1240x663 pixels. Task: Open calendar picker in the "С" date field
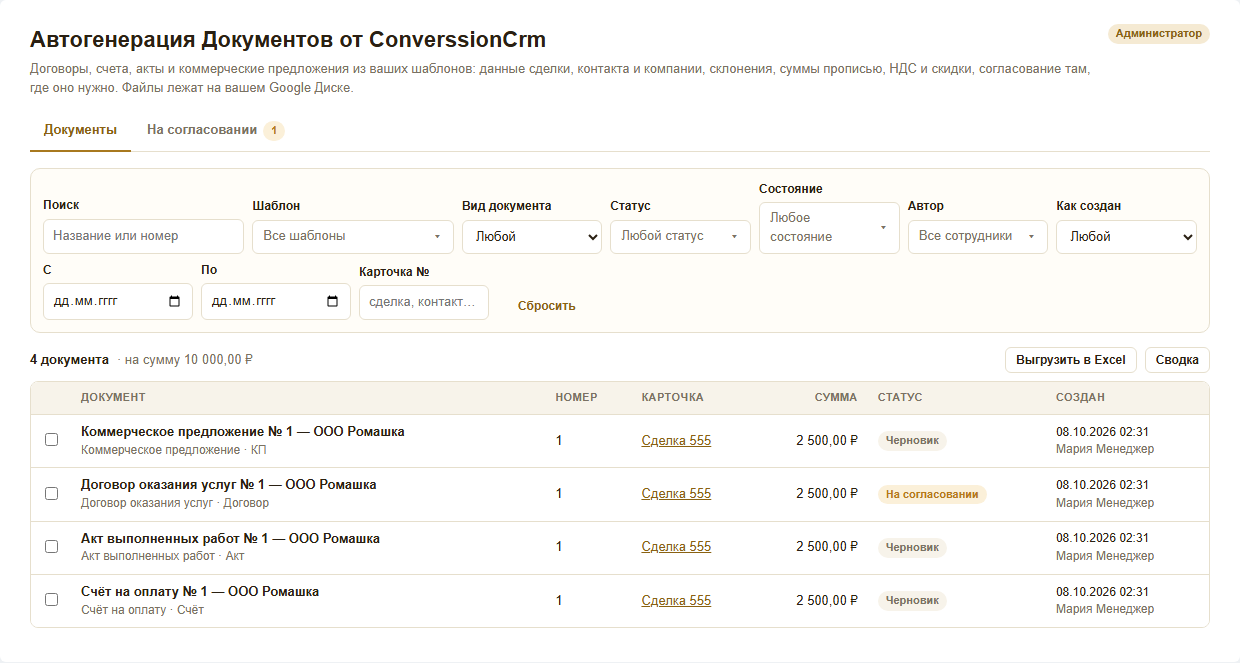pos(175,301)
